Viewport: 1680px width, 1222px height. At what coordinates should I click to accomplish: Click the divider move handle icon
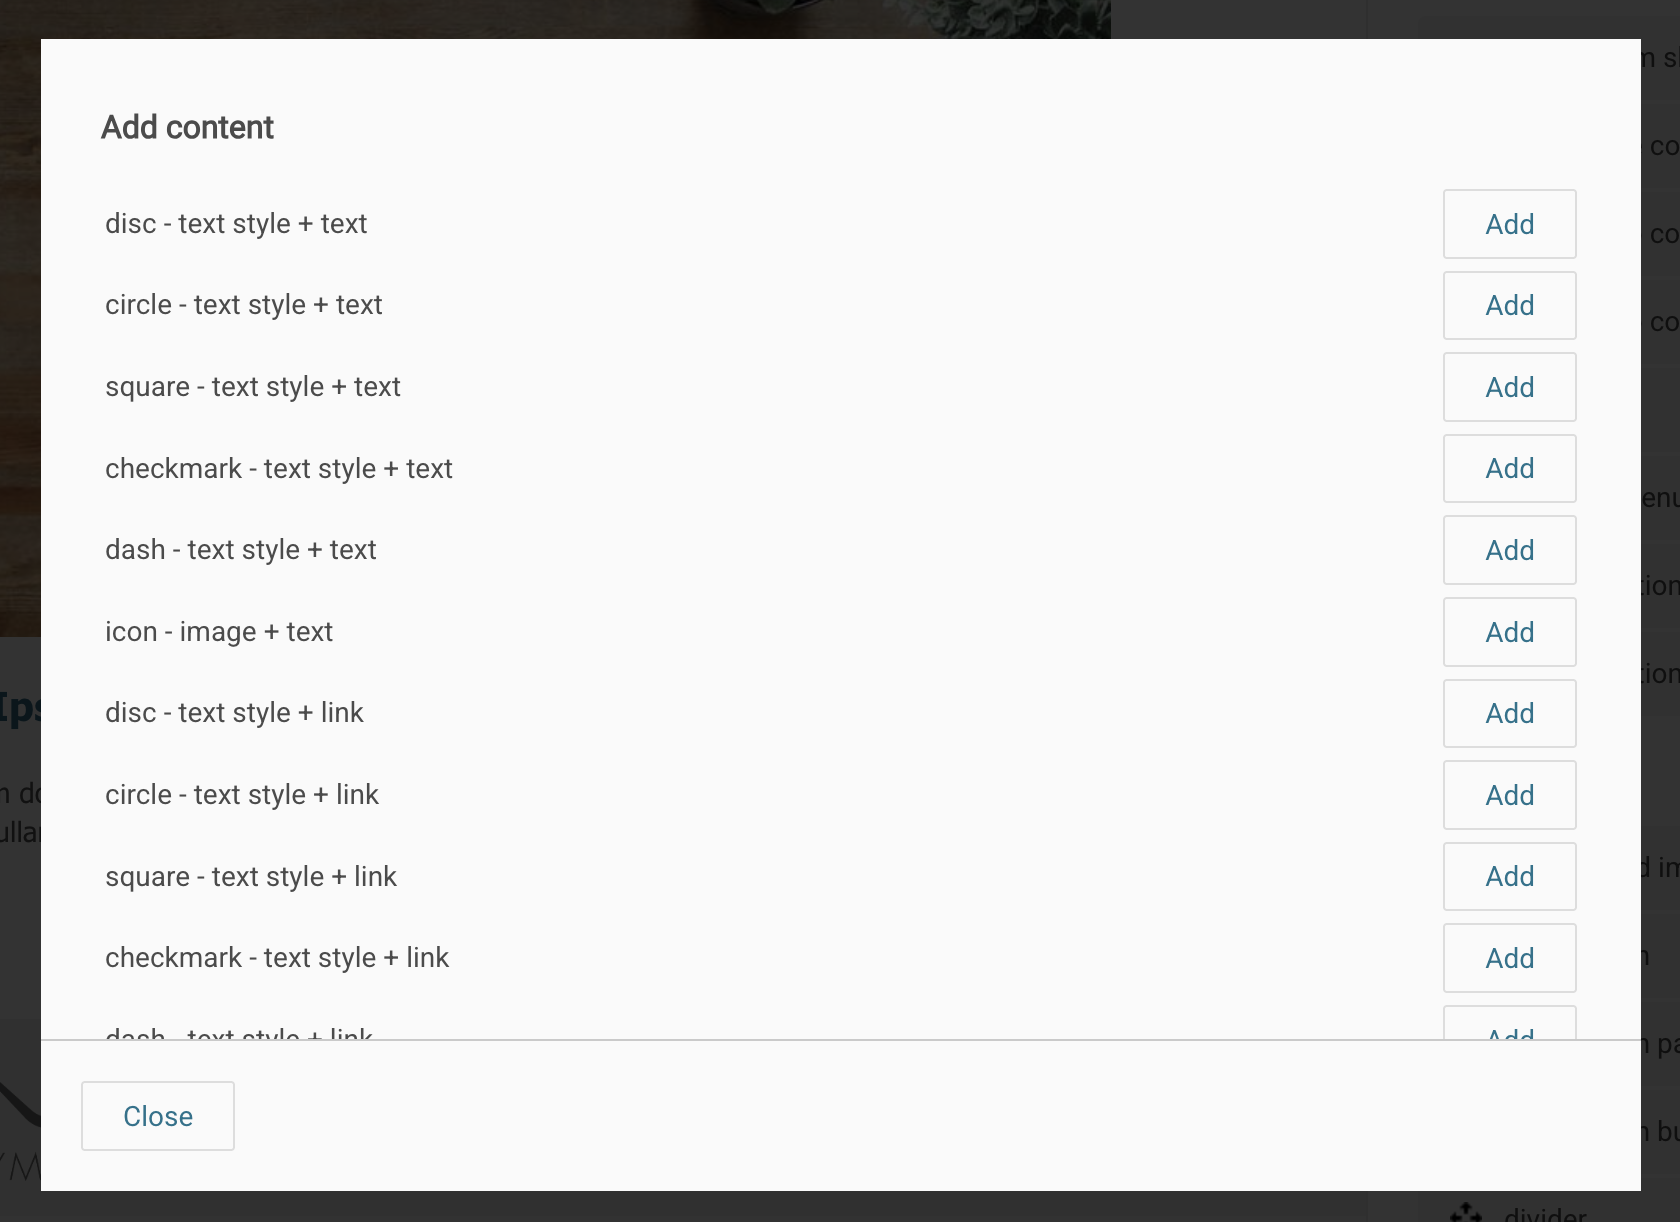1466,1211
